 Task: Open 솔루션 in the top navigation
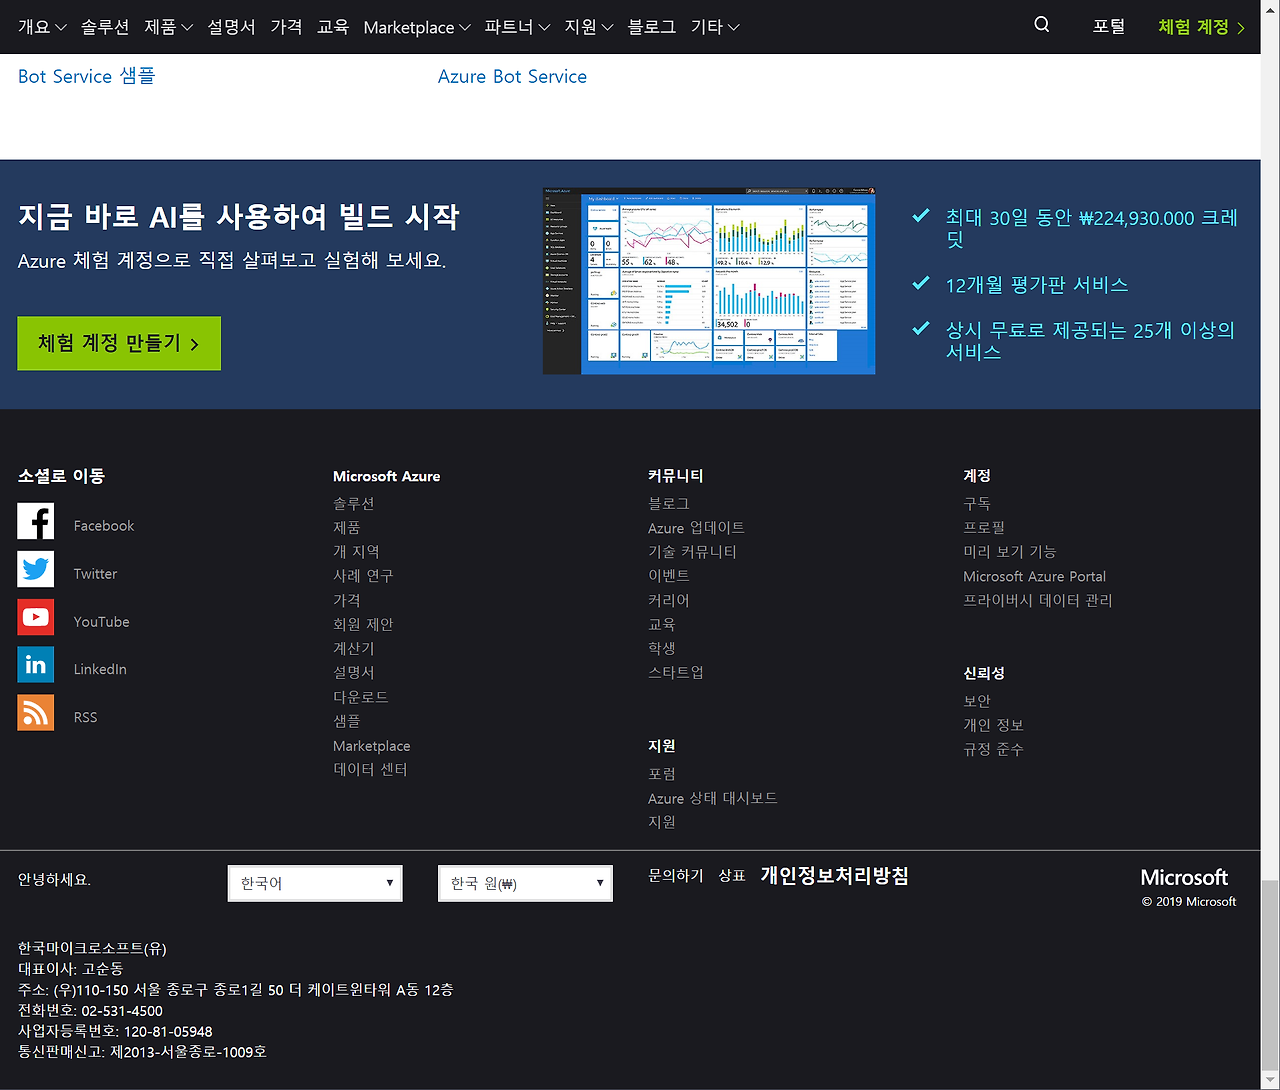click(105, 27)
